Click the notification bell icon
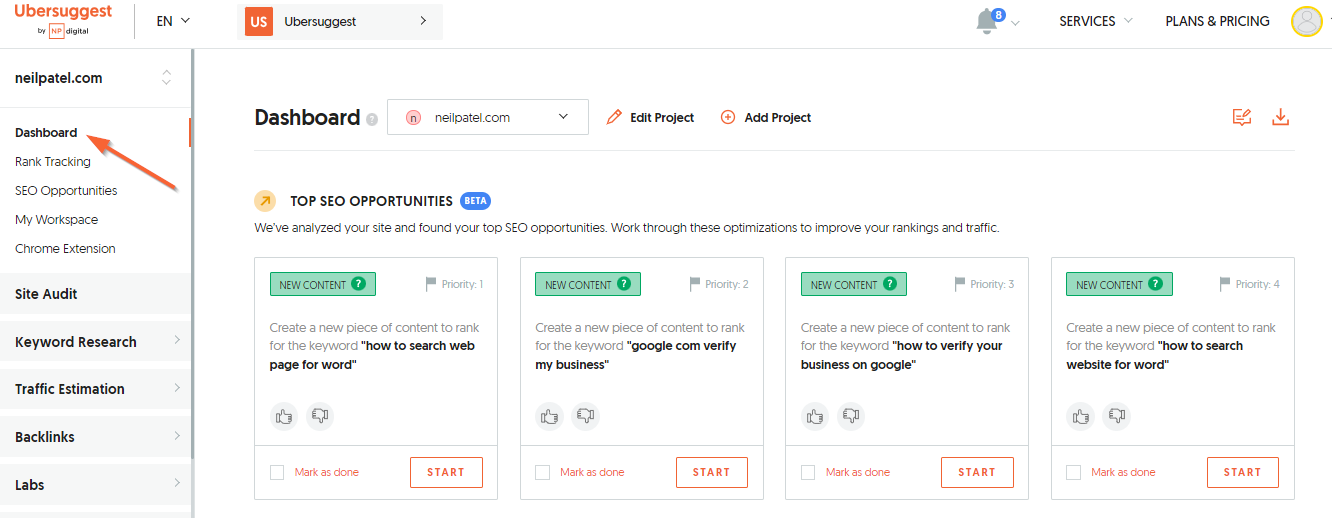Screen dimensions: 1332x518 (x=987, y=21)
